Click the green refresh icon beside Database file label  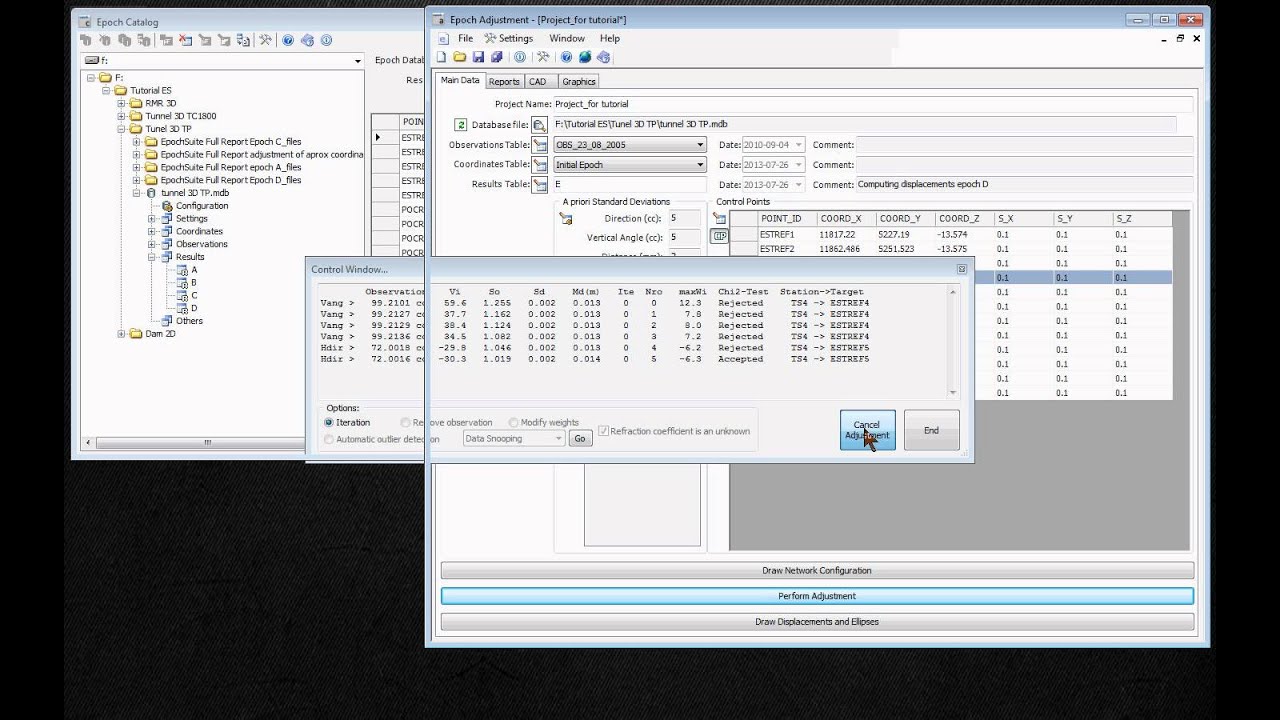[x=461, y=125]
